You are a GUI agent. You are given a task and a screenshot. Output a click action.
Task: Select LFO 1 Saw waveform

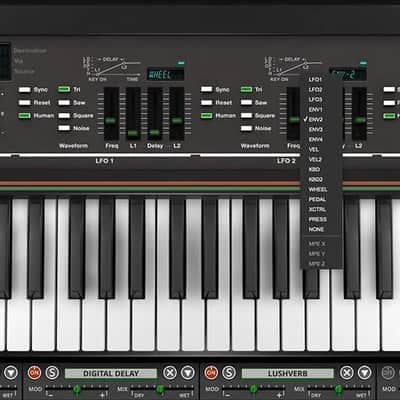64,103
